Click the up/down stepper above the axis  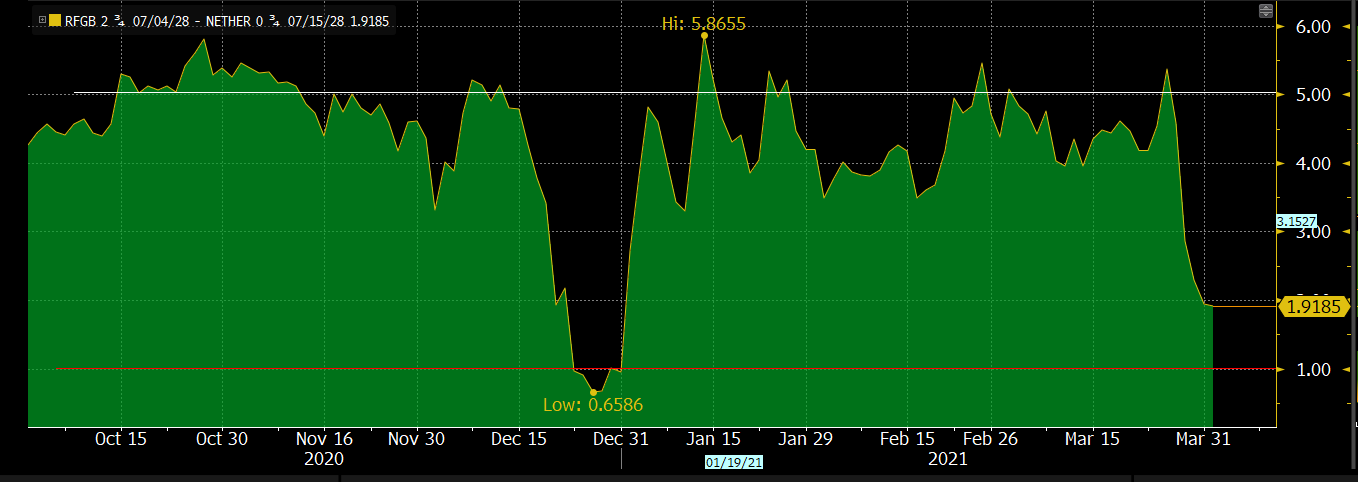[x=1266, y=11]
